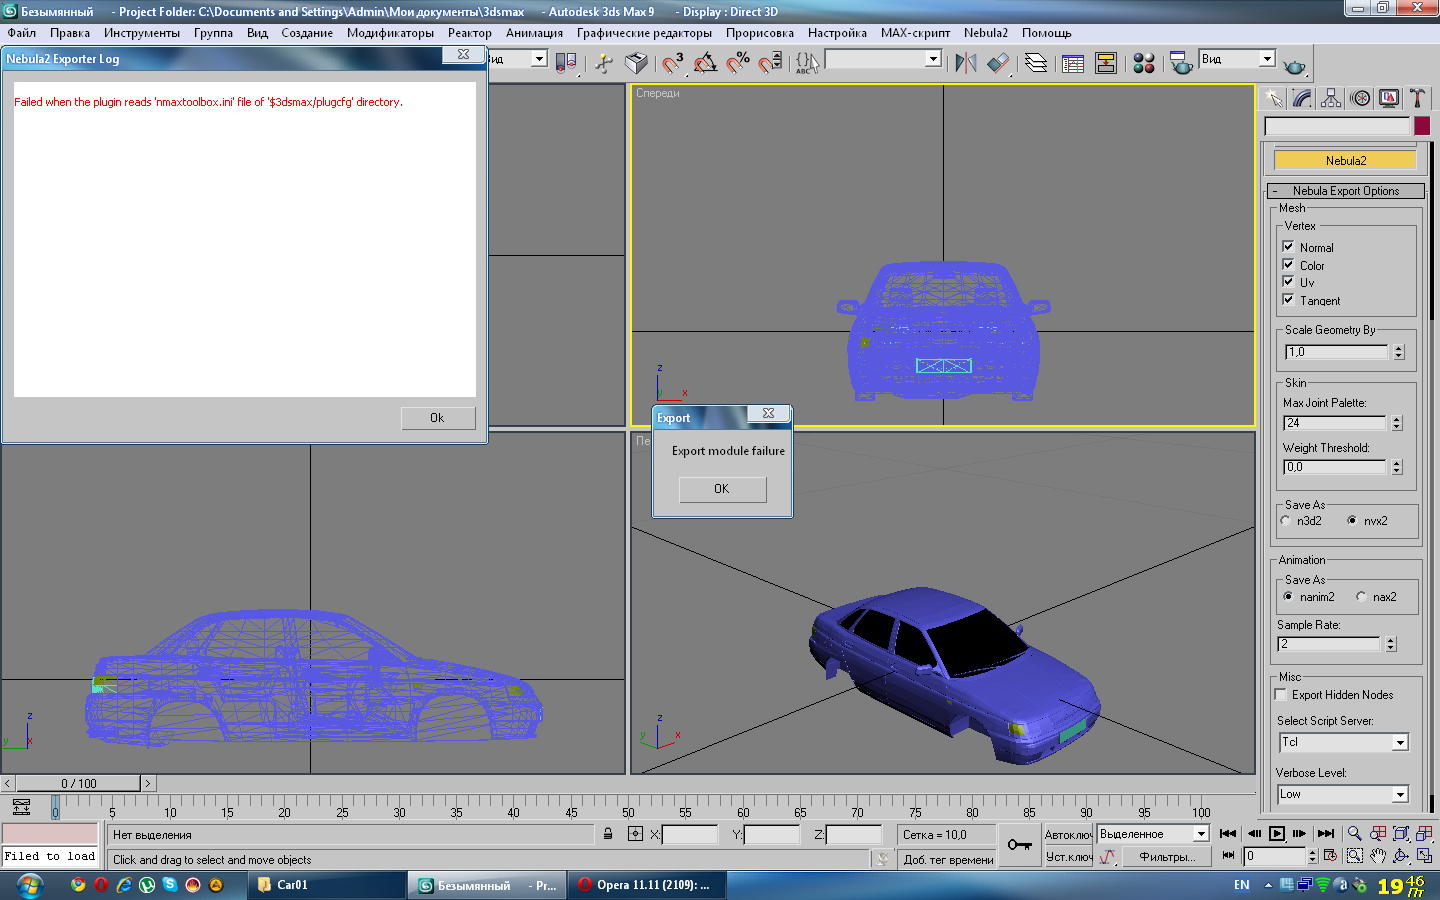
Task: Select the n3d2 mesh format radio
Action: (x=1286, y=520)
